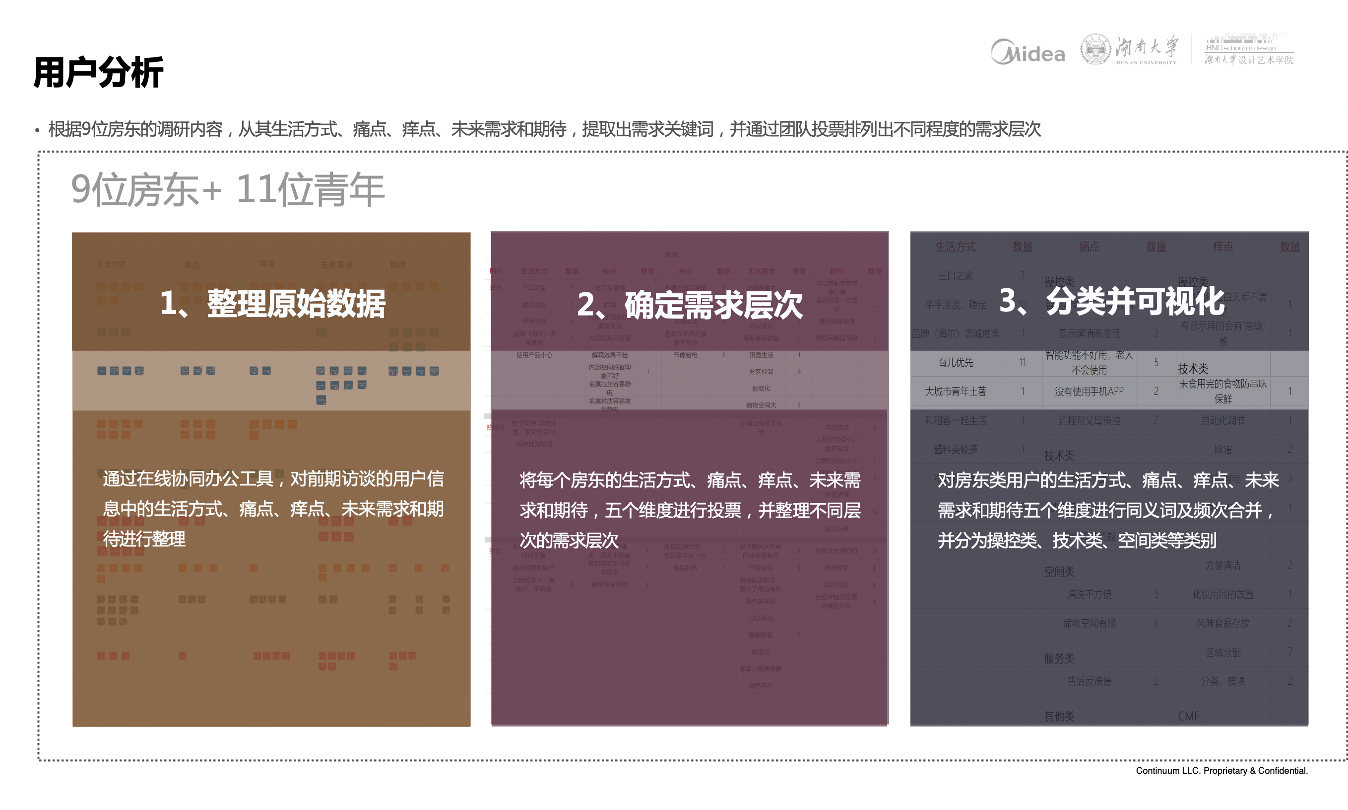Select the slide title 用户分析
Viewport: 1348px width, 810px height.
pyautogui.click(x=98, y=73)
